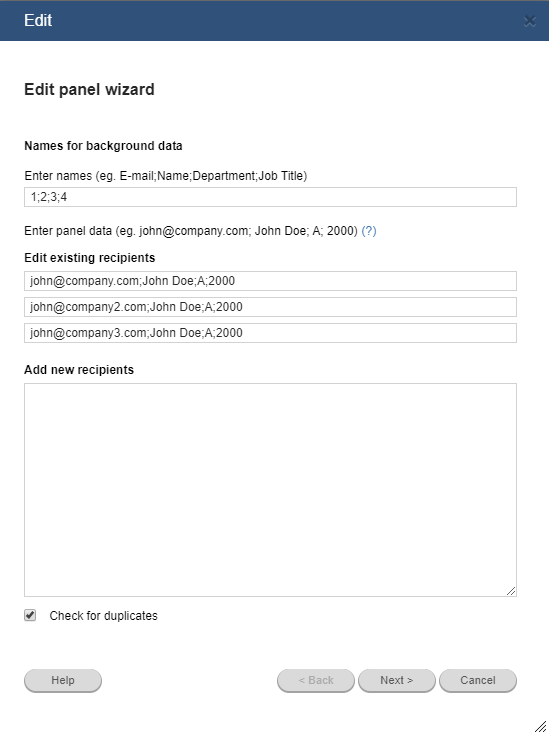The image size is (549, 733).
Task: Grab the text area resize handle
Action: [x=511, y=591]
